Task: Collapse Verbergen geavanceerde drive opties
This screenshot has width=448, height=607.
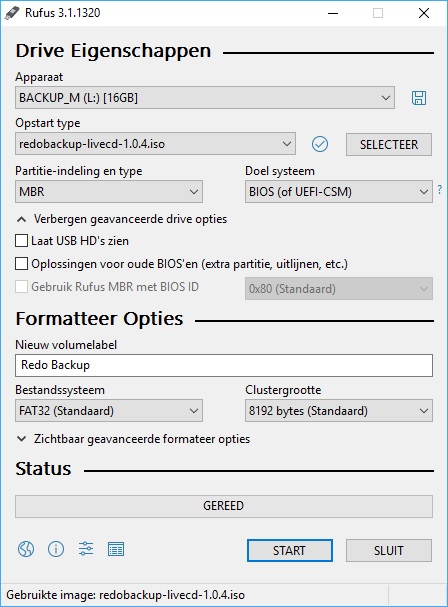Action: click(x=121, y=219)
